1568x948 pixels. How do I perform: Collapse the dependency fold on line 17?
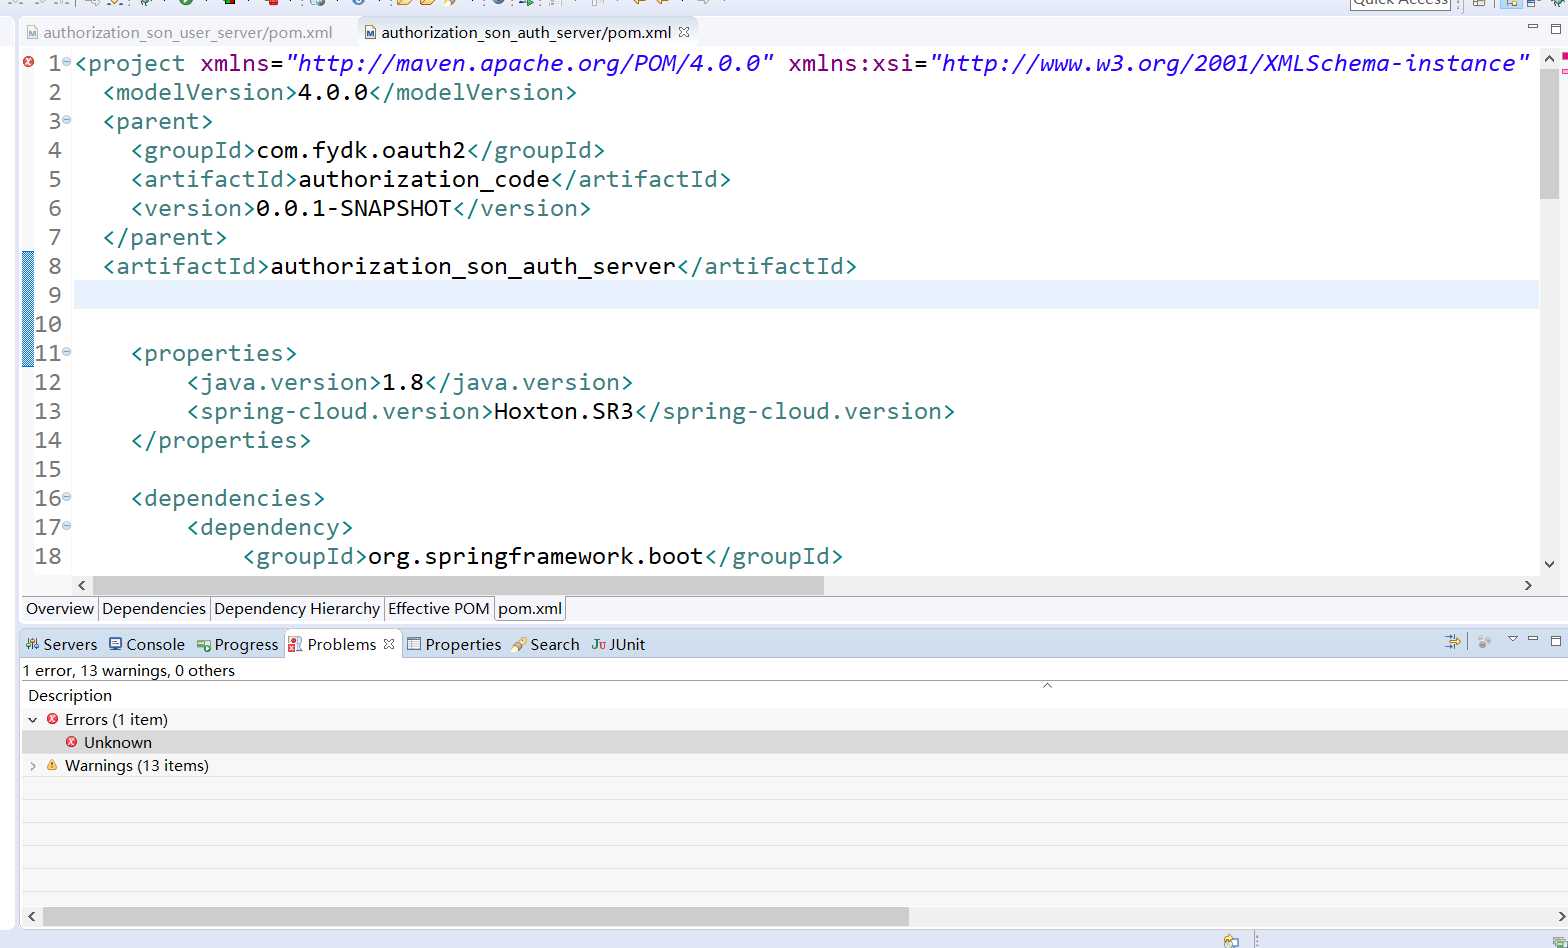pos(67,526)
